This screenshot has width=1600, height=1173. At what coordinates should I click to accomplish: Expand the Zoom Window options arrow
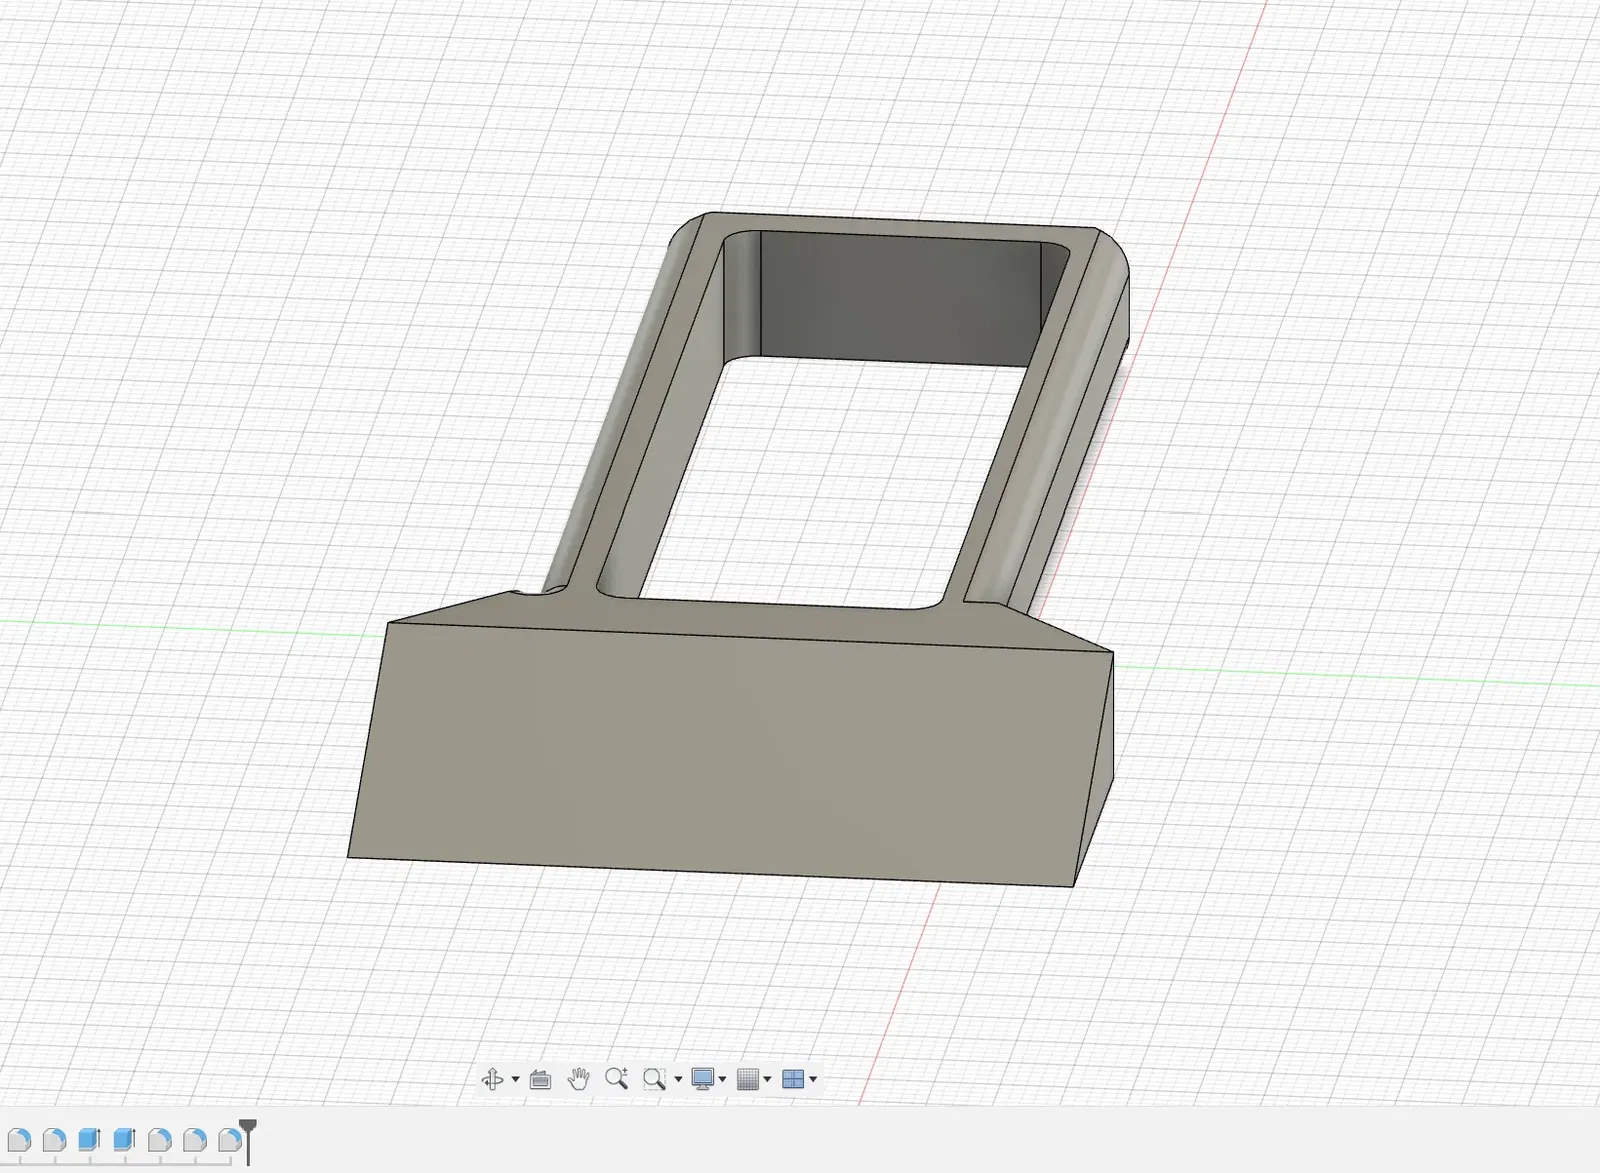tap(678, 1080)
